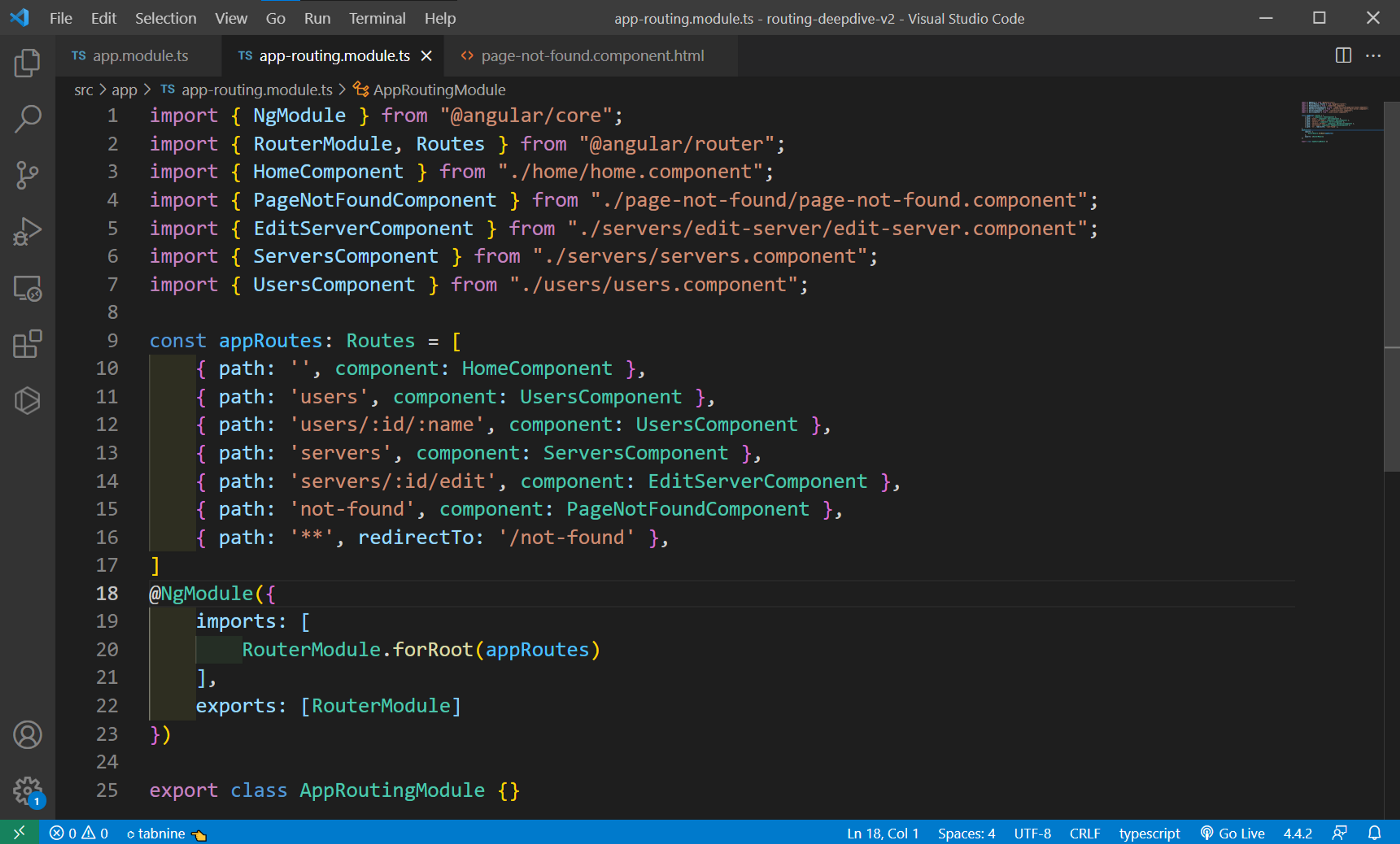Click 'ServersComponent' on line 13
The image size is (1400, 844).
tap(636, 453)
